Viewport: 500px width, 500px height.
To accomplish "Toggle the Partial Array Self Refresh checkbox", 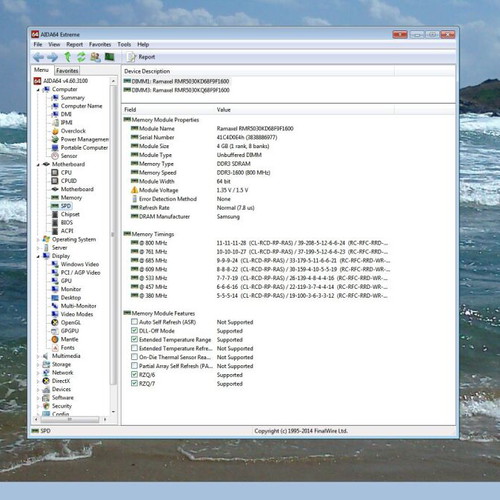I will (x=134, y=366).
